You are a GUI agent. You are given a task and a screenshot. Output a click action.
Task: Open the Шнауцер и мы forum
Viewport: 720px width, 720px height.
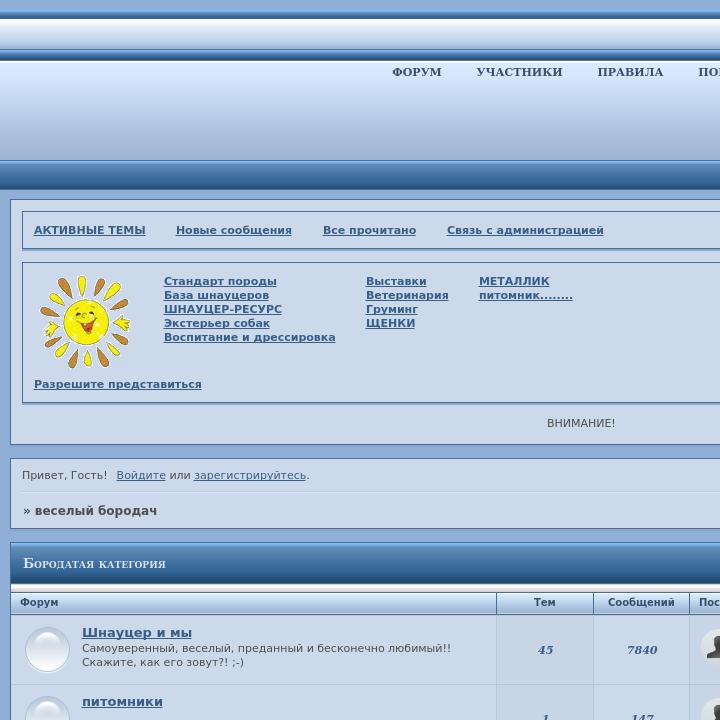click(137, 632)
